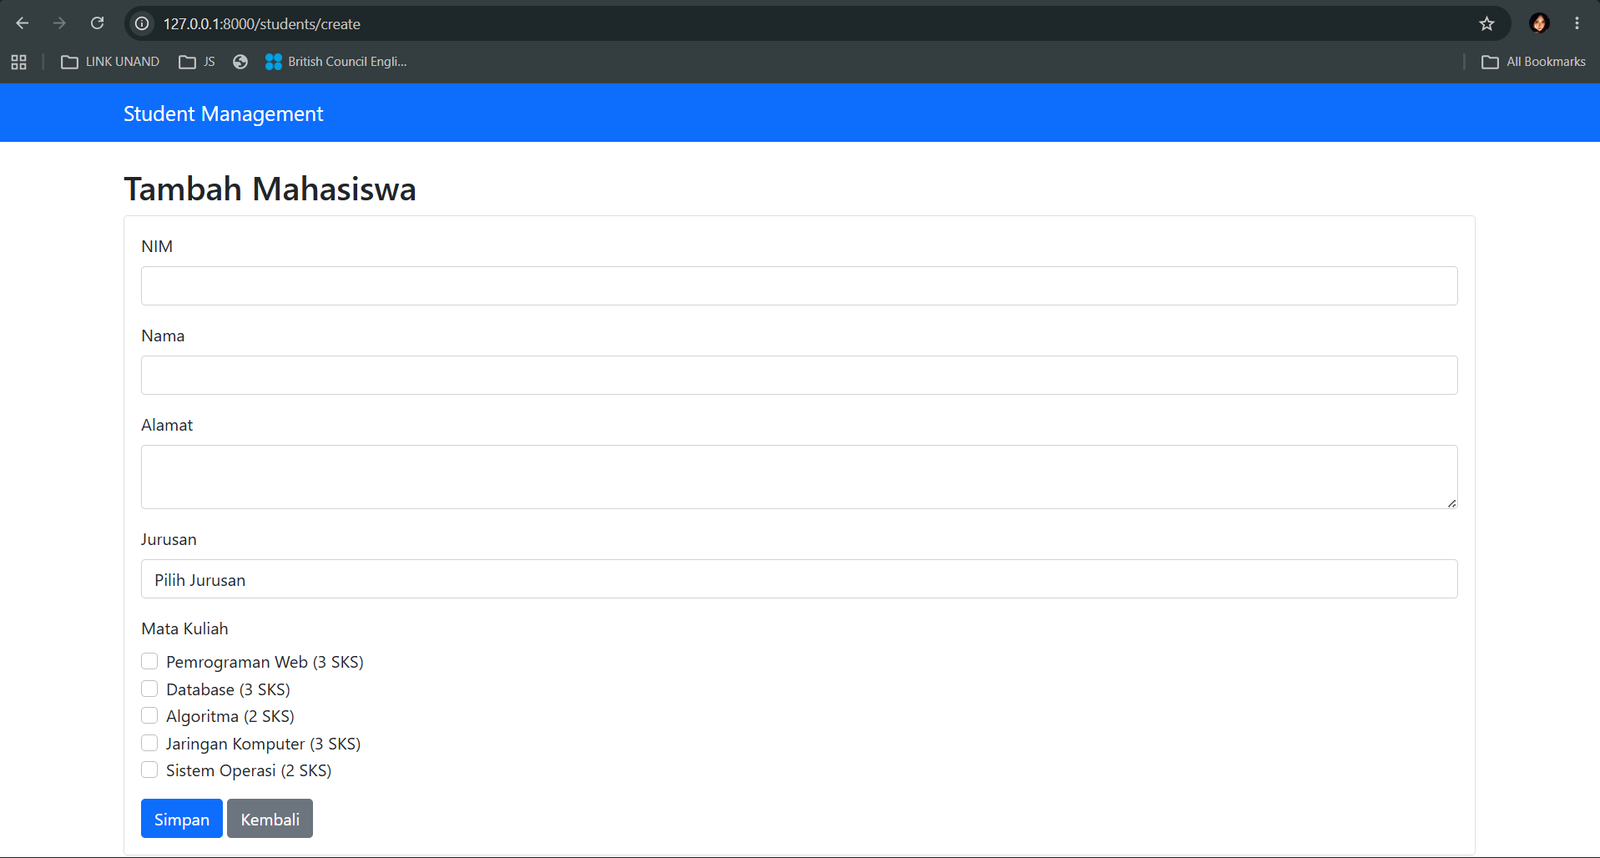Viewport: 1600px width, 858px height.
Task: Reload the current page
Action: [x=97, y=23]
